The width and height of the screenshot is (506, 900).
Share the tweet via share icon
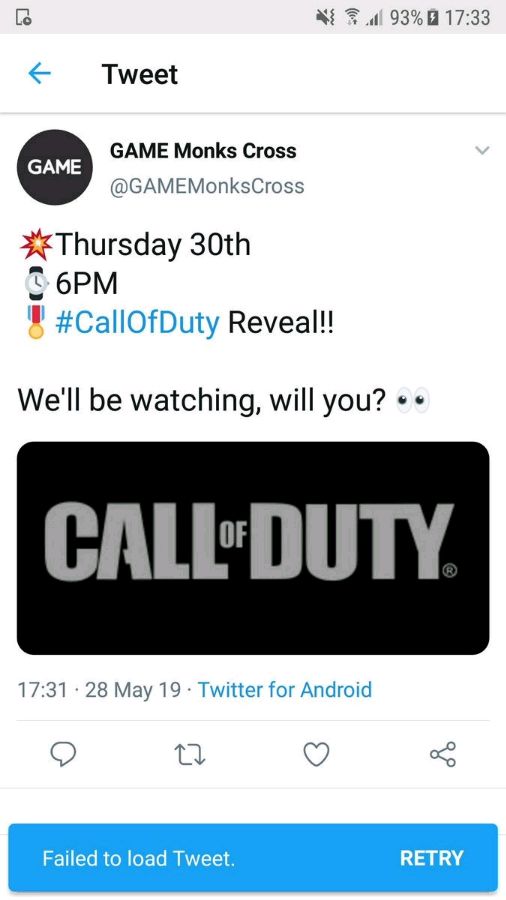[443, 754]
